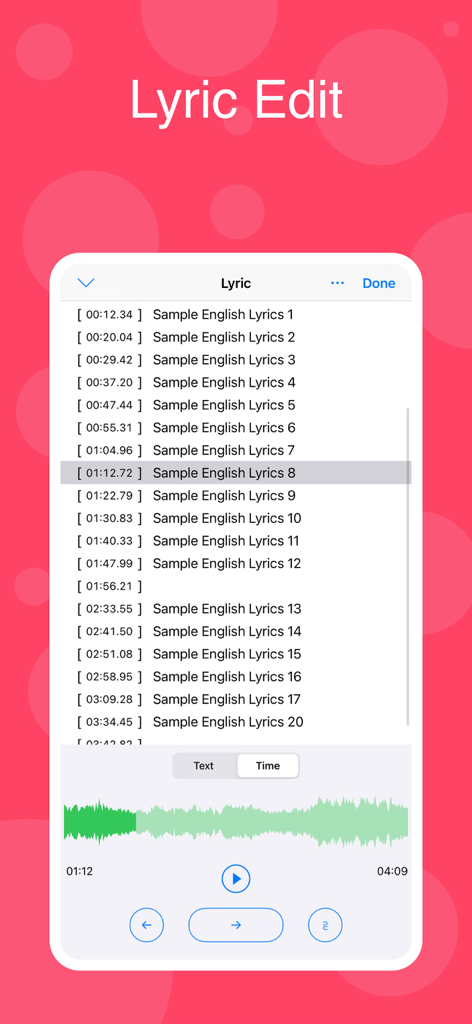472x1024 pixels.
Task: Select the timestamp 02:41.50
Action: click(x=109, y=632)
